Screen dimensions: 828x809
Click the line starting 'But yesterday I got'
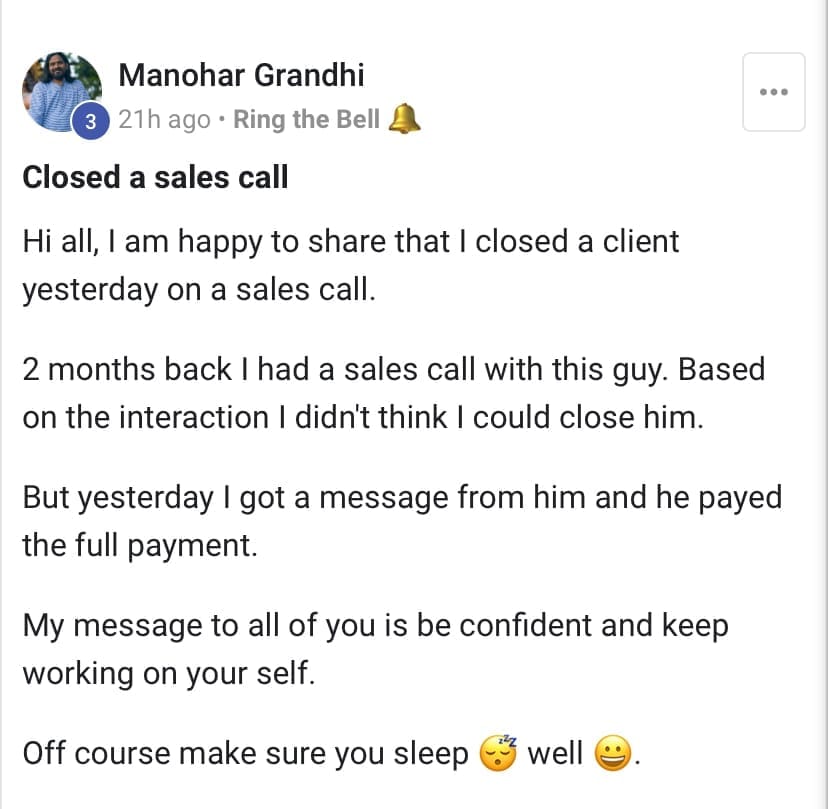pyautogui.click(x=402, y=497)
